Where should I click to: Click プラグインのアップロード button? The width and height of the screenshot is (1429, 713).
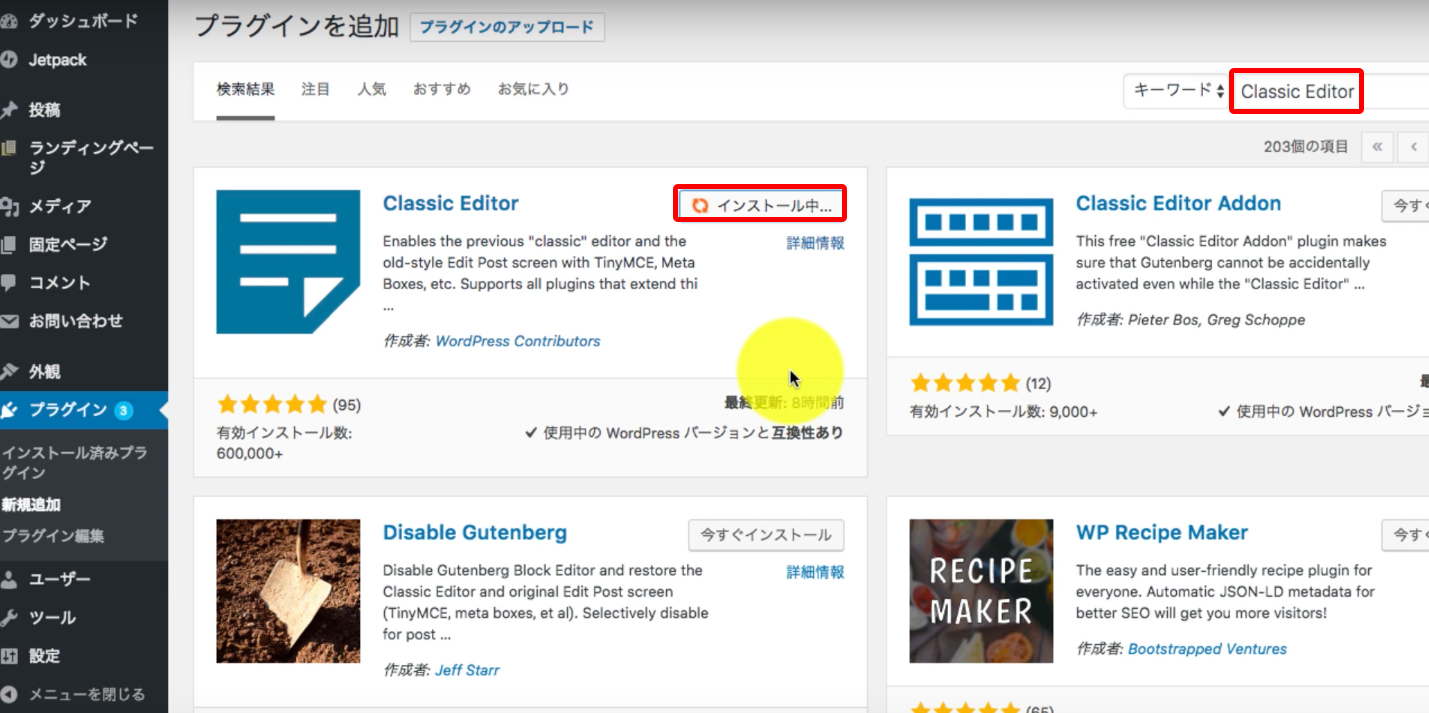tap(507, 28)
